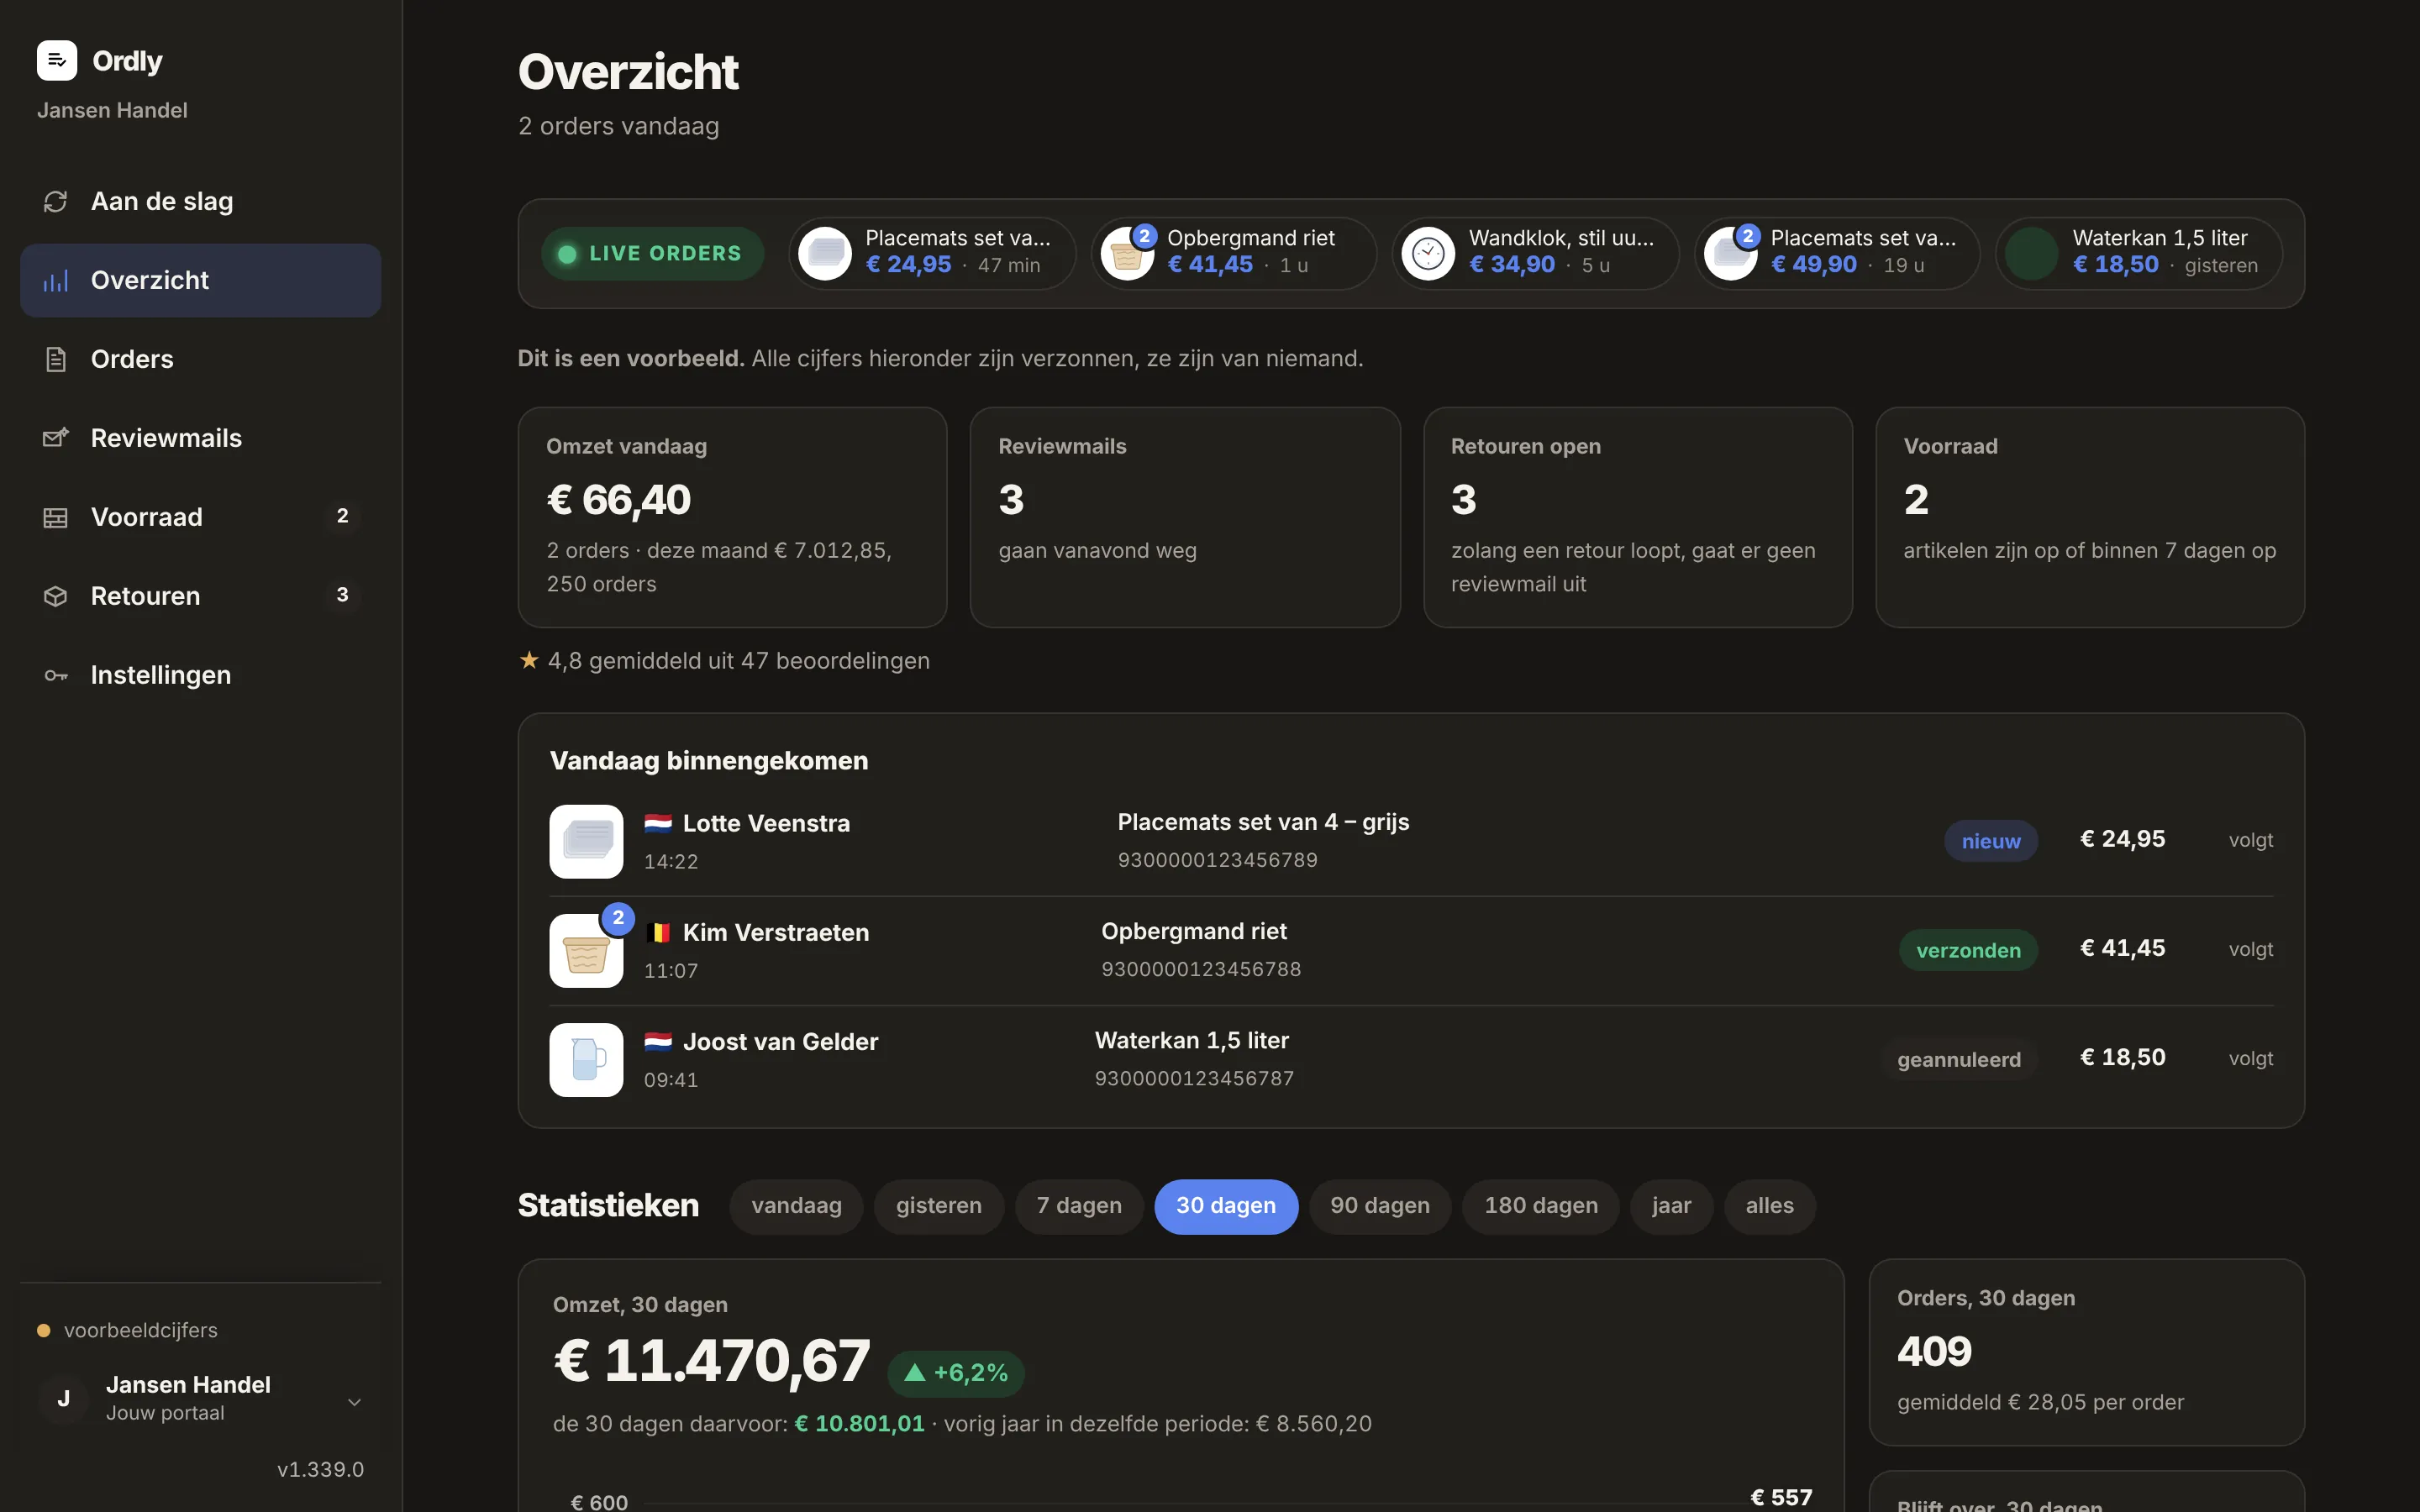Click the +6,2% growth badge
2420x1512 pixels.
(956, 1373)
